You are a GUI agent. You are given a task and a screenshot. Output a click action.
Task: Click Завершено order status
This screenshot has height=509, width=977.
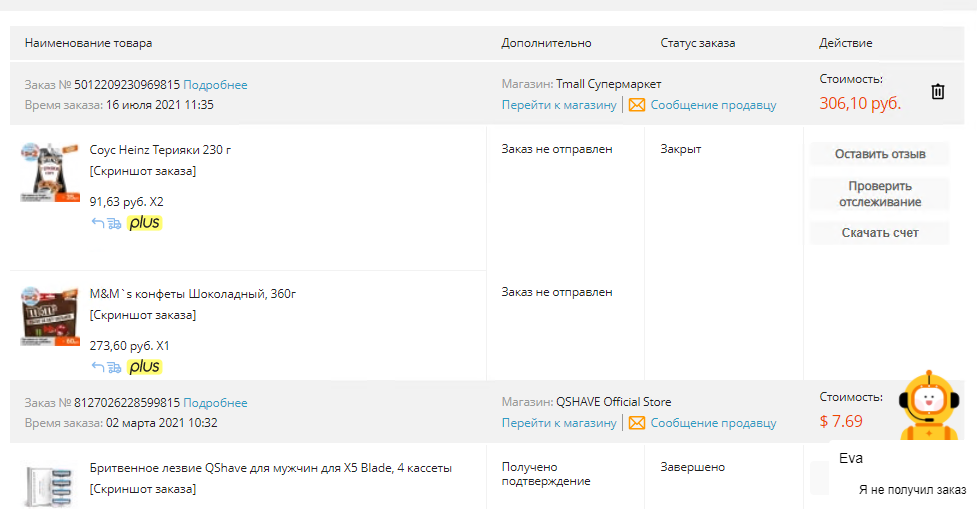(x=692, y=467)
